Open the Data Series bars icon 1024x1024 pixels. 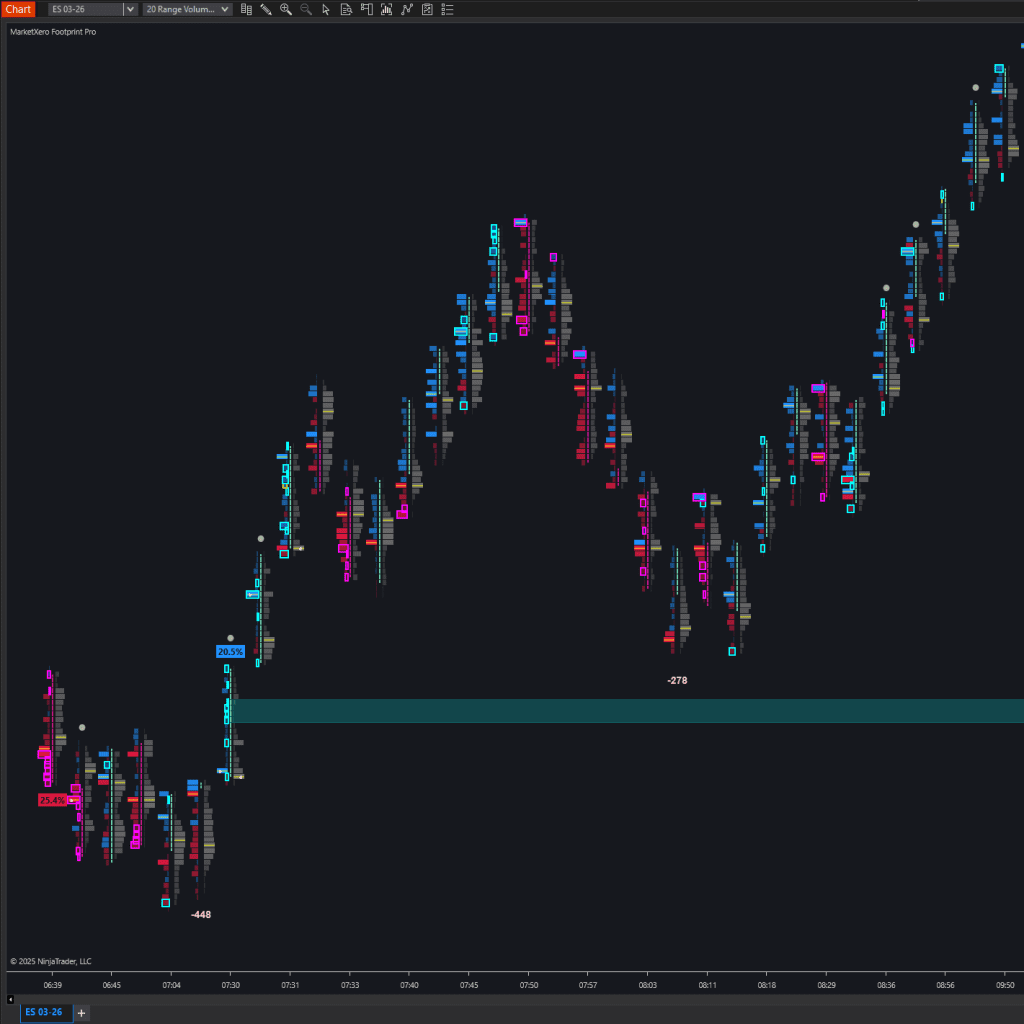pos(246,9)
